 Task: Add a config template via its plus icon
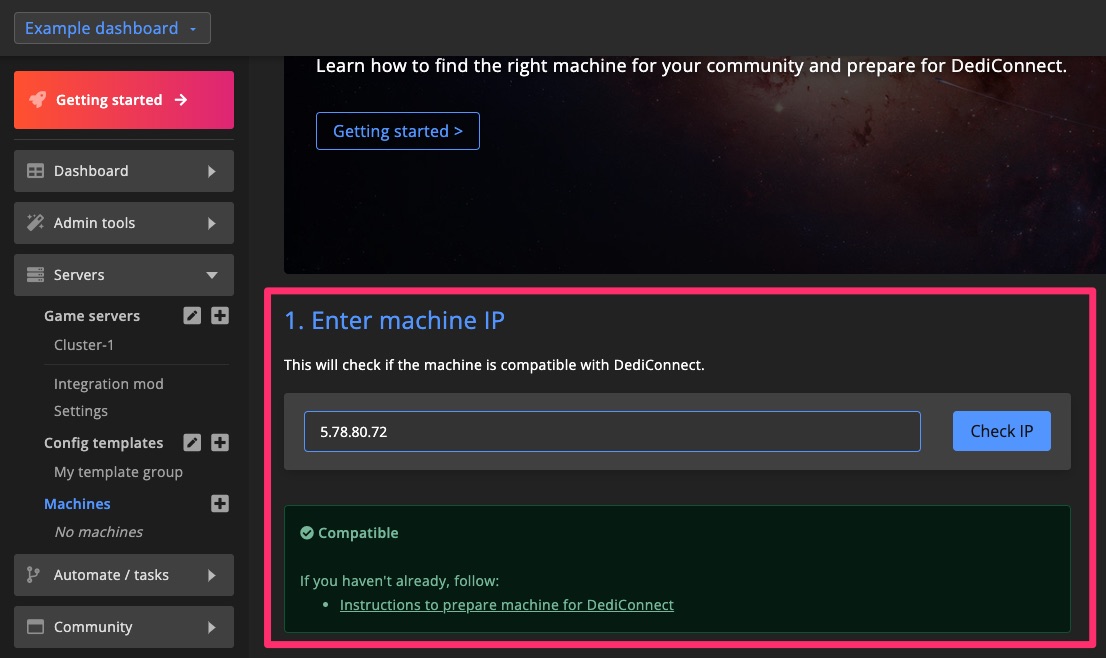(x=220, y=443)
